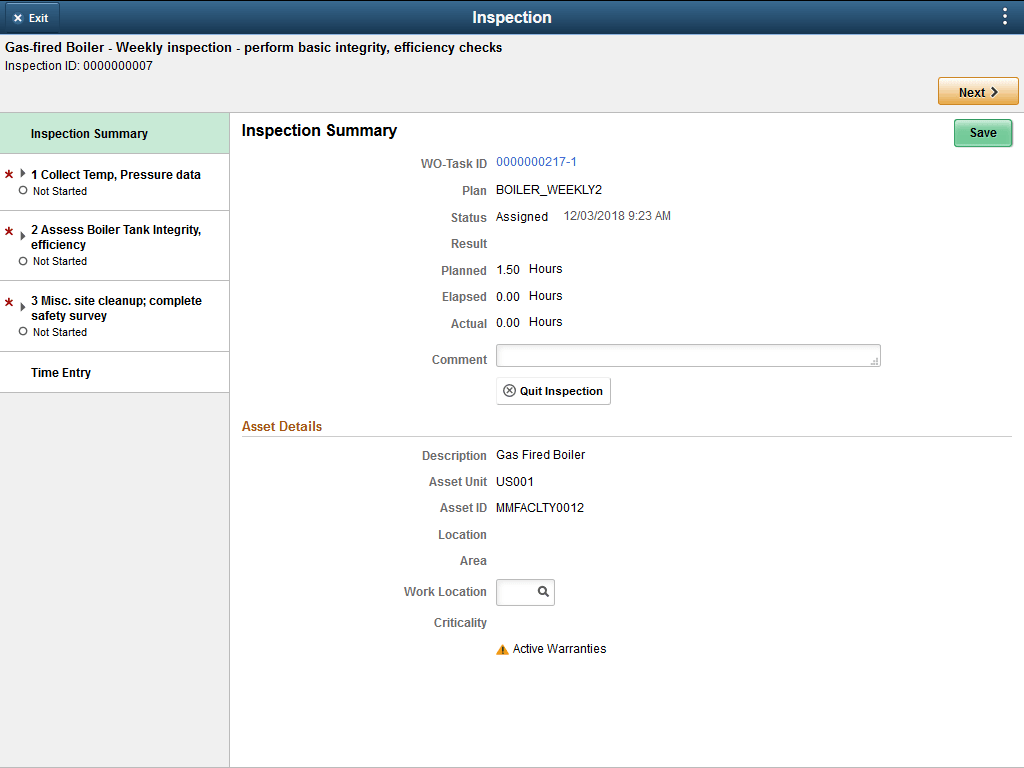This screenshot has width=1024, height=768.
Task: Click the Not Started circle under Misc. site cleanup
Action: tap(23, 332)
